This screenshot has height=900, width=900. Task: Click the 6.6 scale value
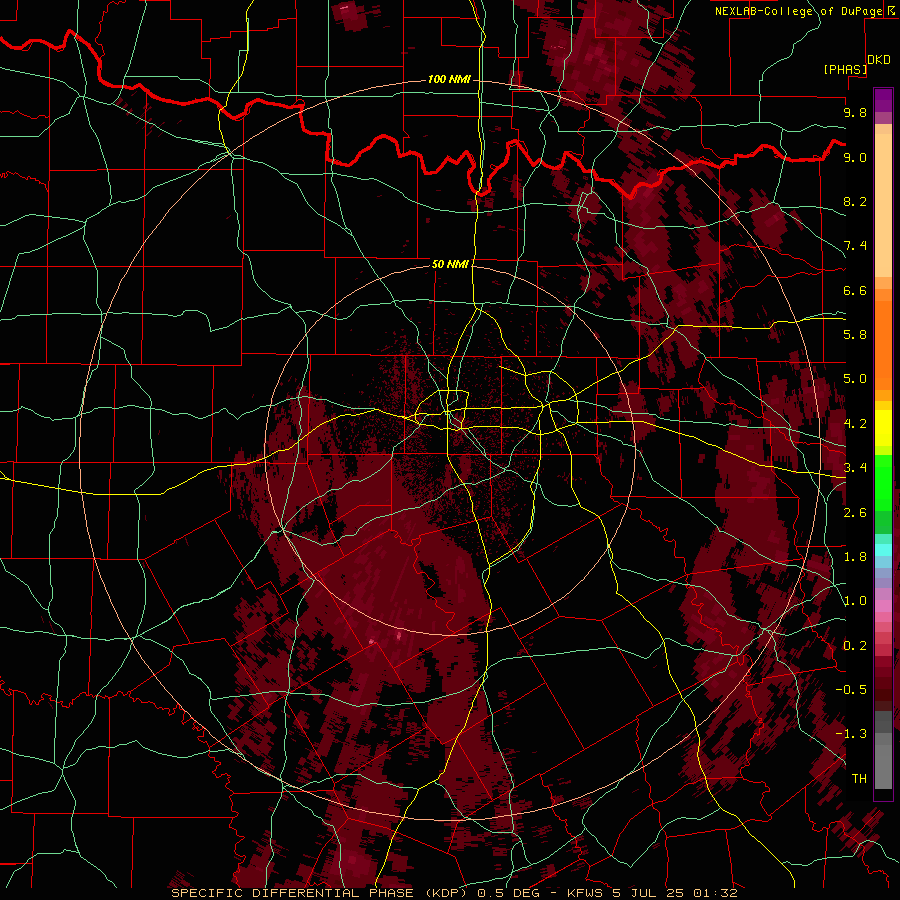[x=855, y=290]
